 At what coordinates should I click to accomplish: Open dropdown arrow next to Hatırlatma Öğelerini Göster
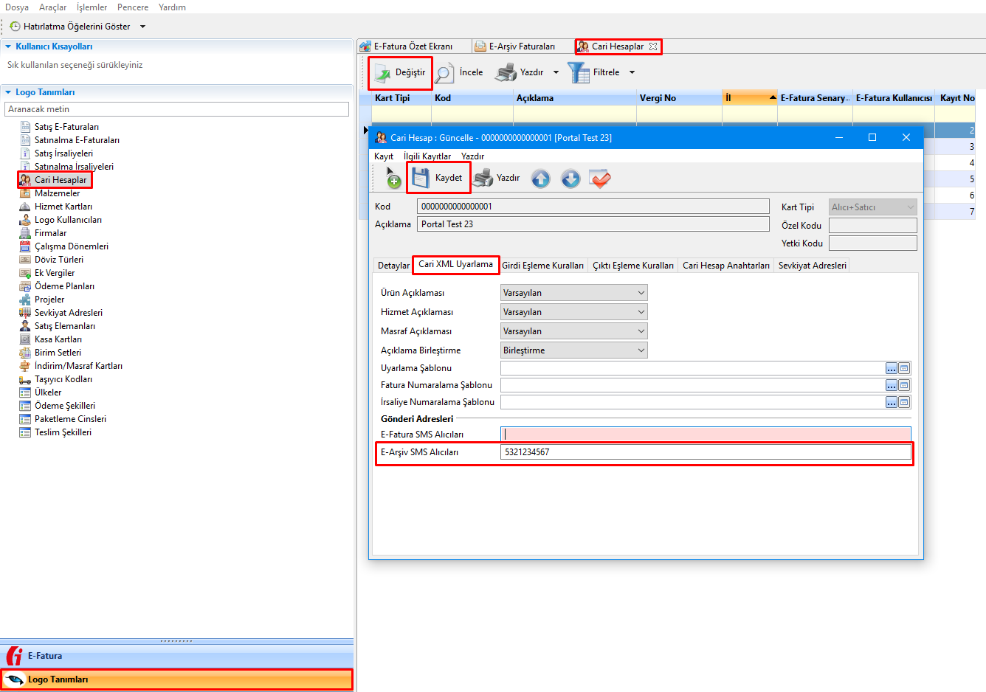tap(143, 26)
